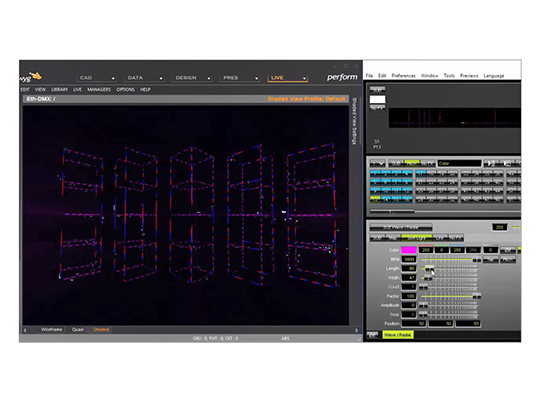This screenshot has width=550, height=400.
Task: Click the magenta Color swatch
Action: (x=409, y=250)
